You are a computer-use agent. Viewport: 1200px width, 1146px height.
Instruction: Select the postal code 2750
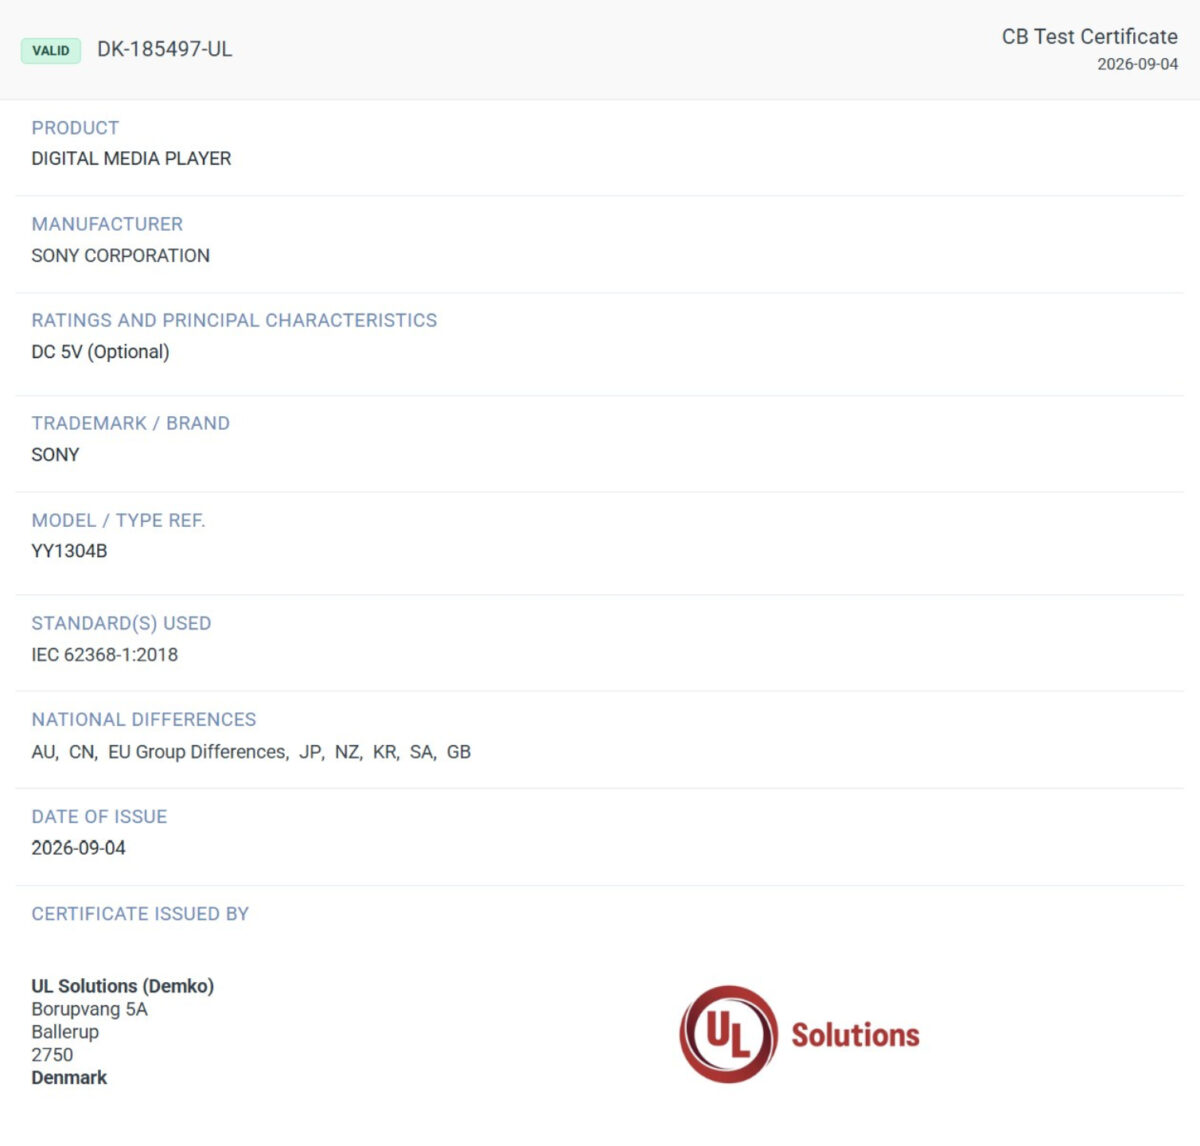pyautogui.click(x=52, y=1055)
